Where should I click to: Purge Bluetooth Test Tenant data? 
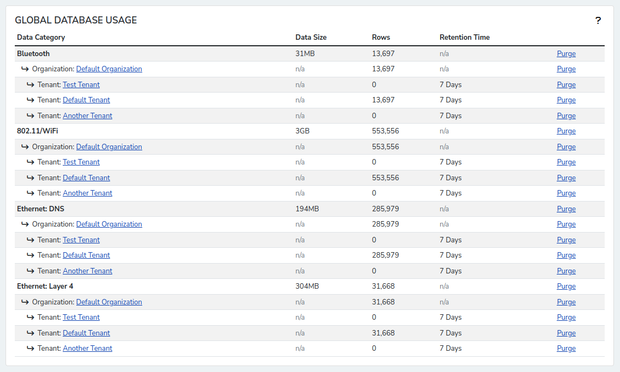566,85
